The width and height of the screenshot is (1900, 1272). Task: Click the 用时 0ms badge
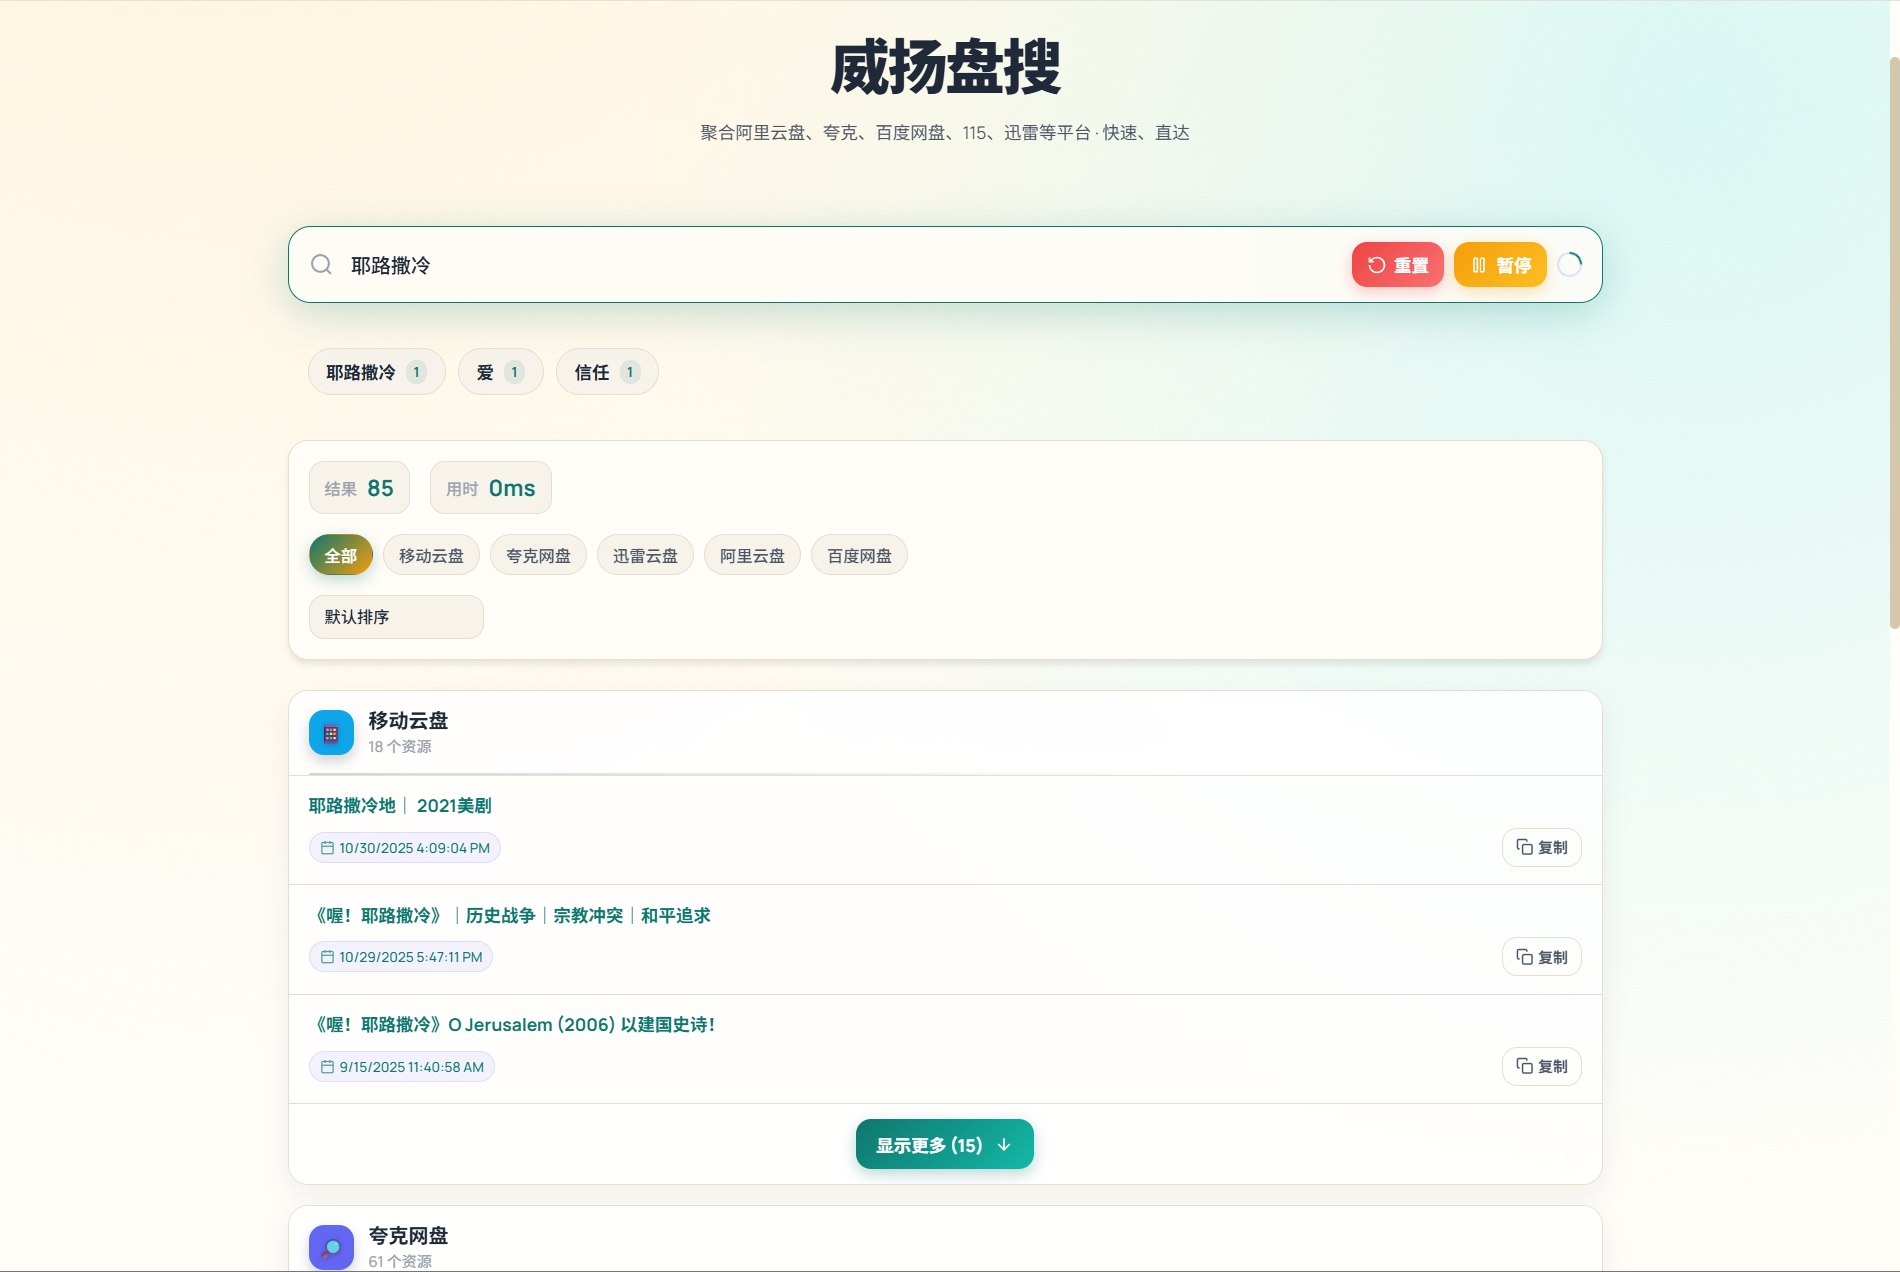pos(490,488)
